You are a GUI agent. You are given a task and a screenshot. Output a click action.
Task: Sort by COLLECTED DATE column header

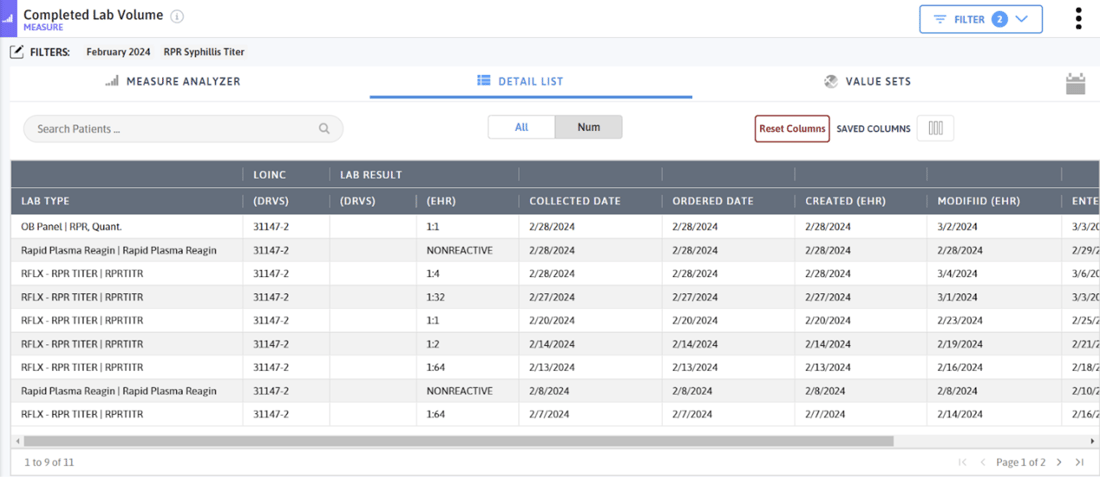click(575, 201)
